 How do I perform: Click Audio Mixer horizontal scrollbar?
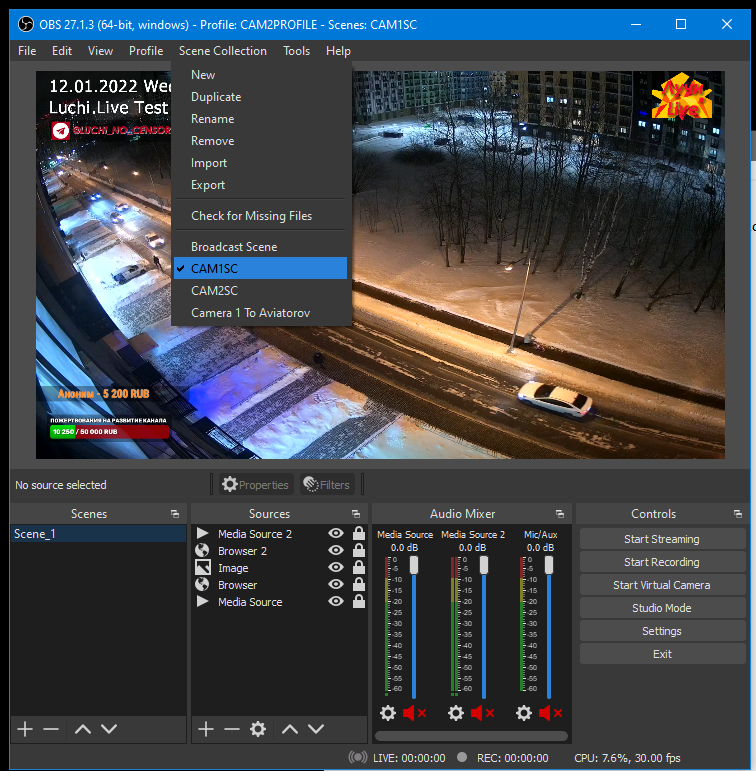(471, 736)
